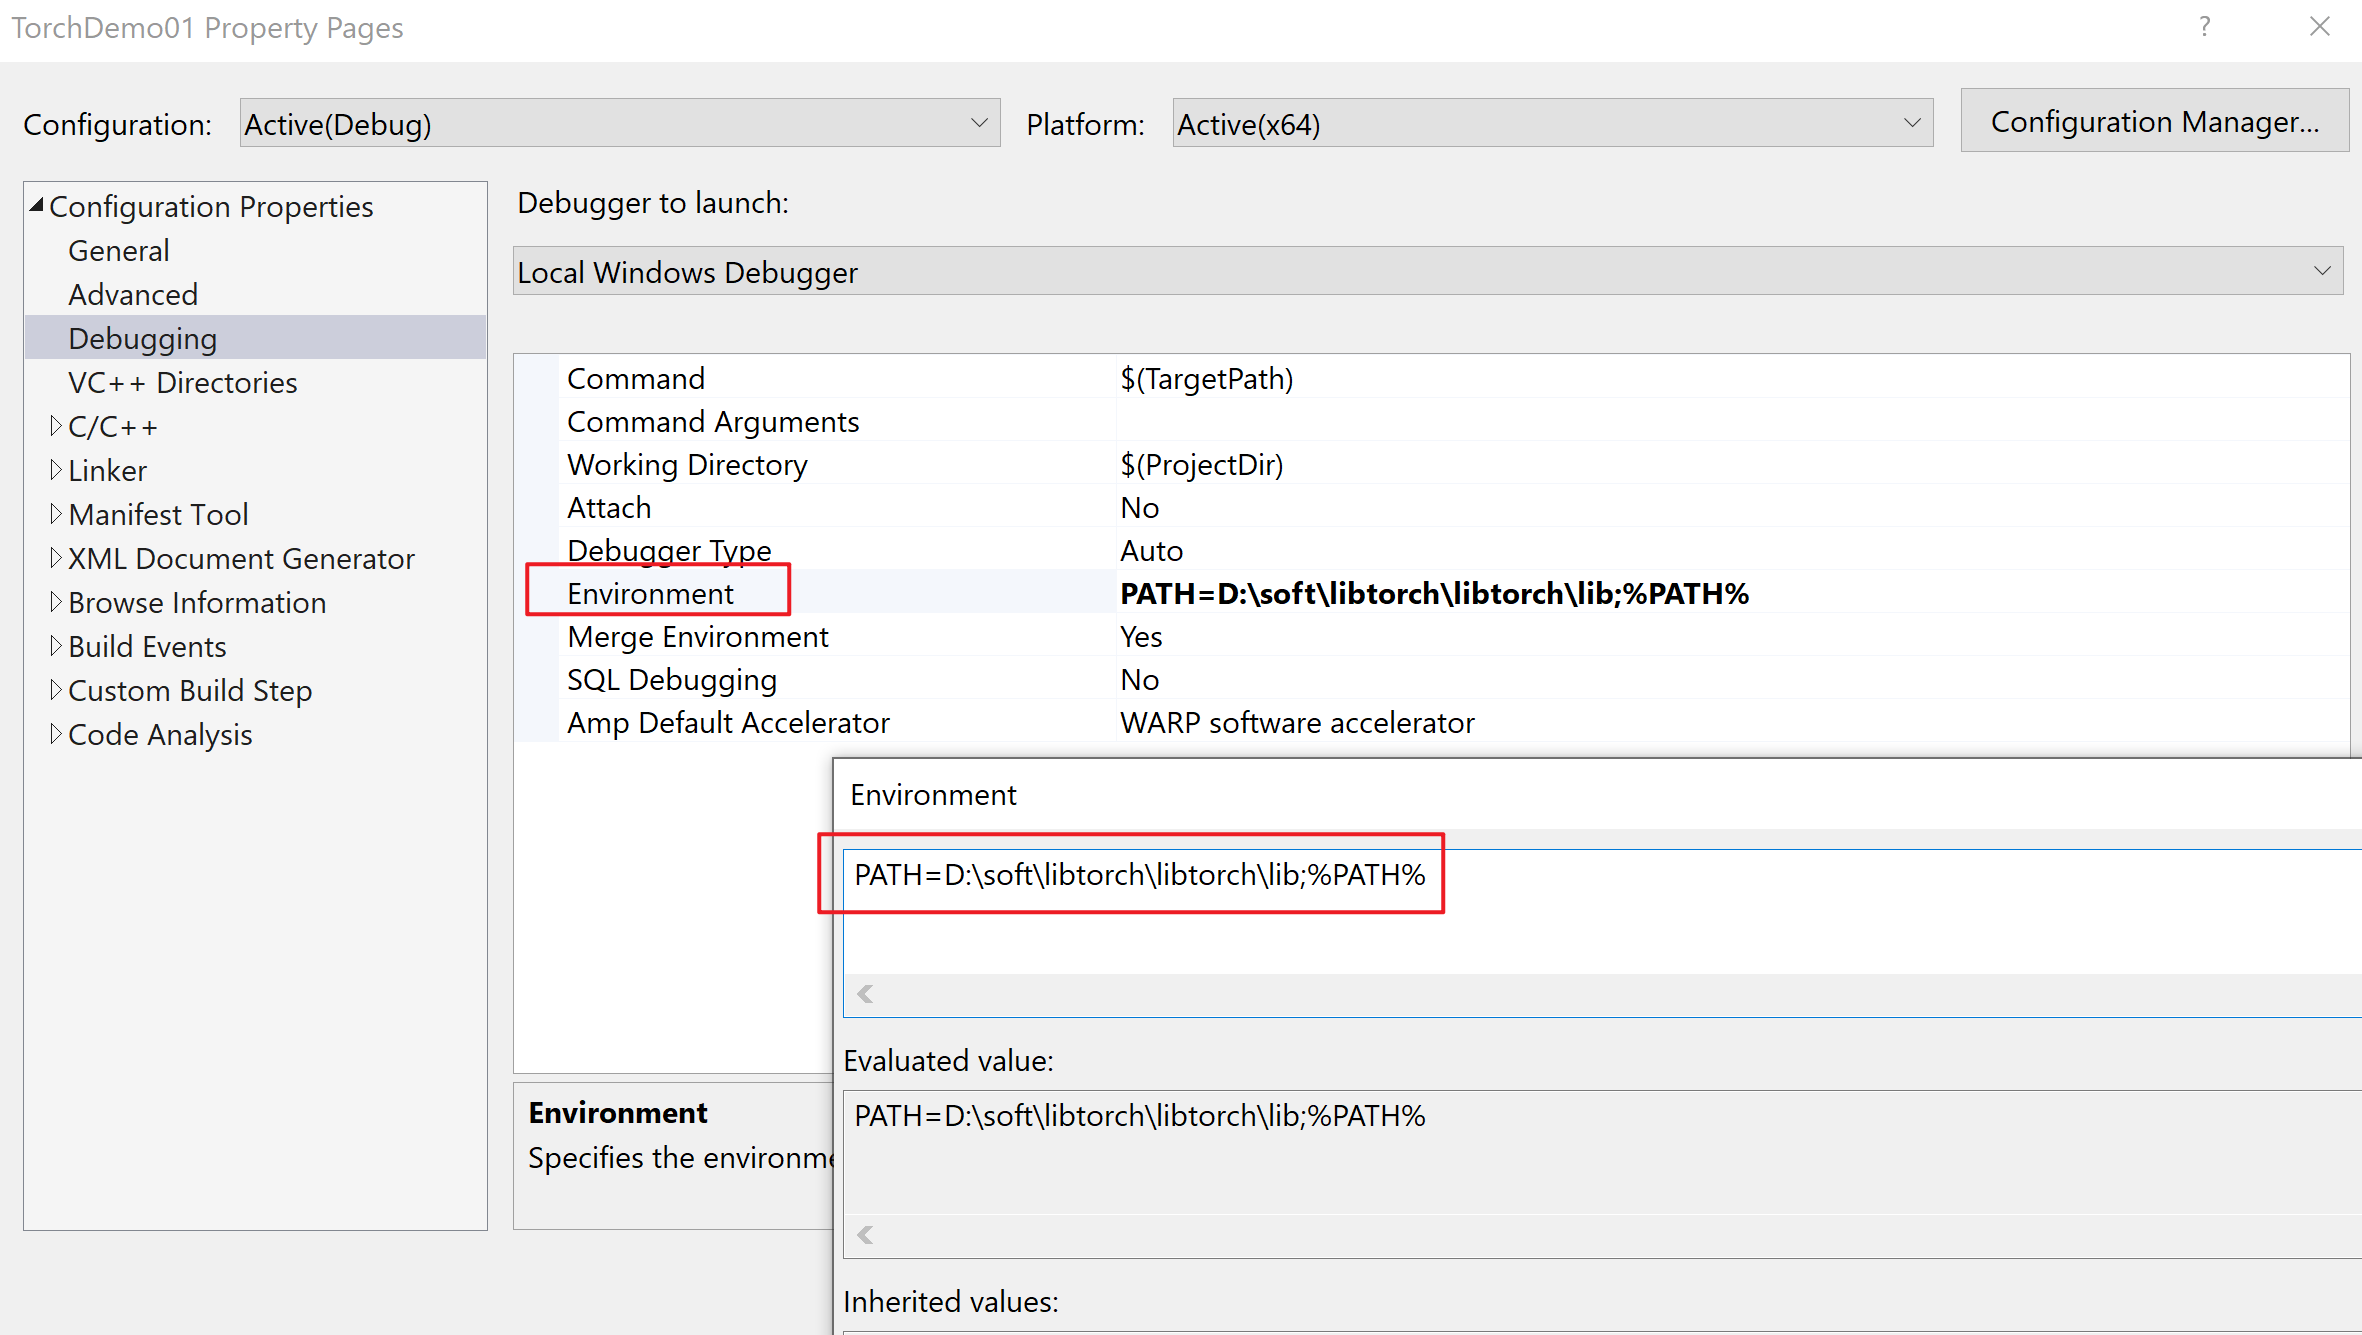Select the Working Directory property row
Screen dimensions: 2362x1335
[687, 464]
